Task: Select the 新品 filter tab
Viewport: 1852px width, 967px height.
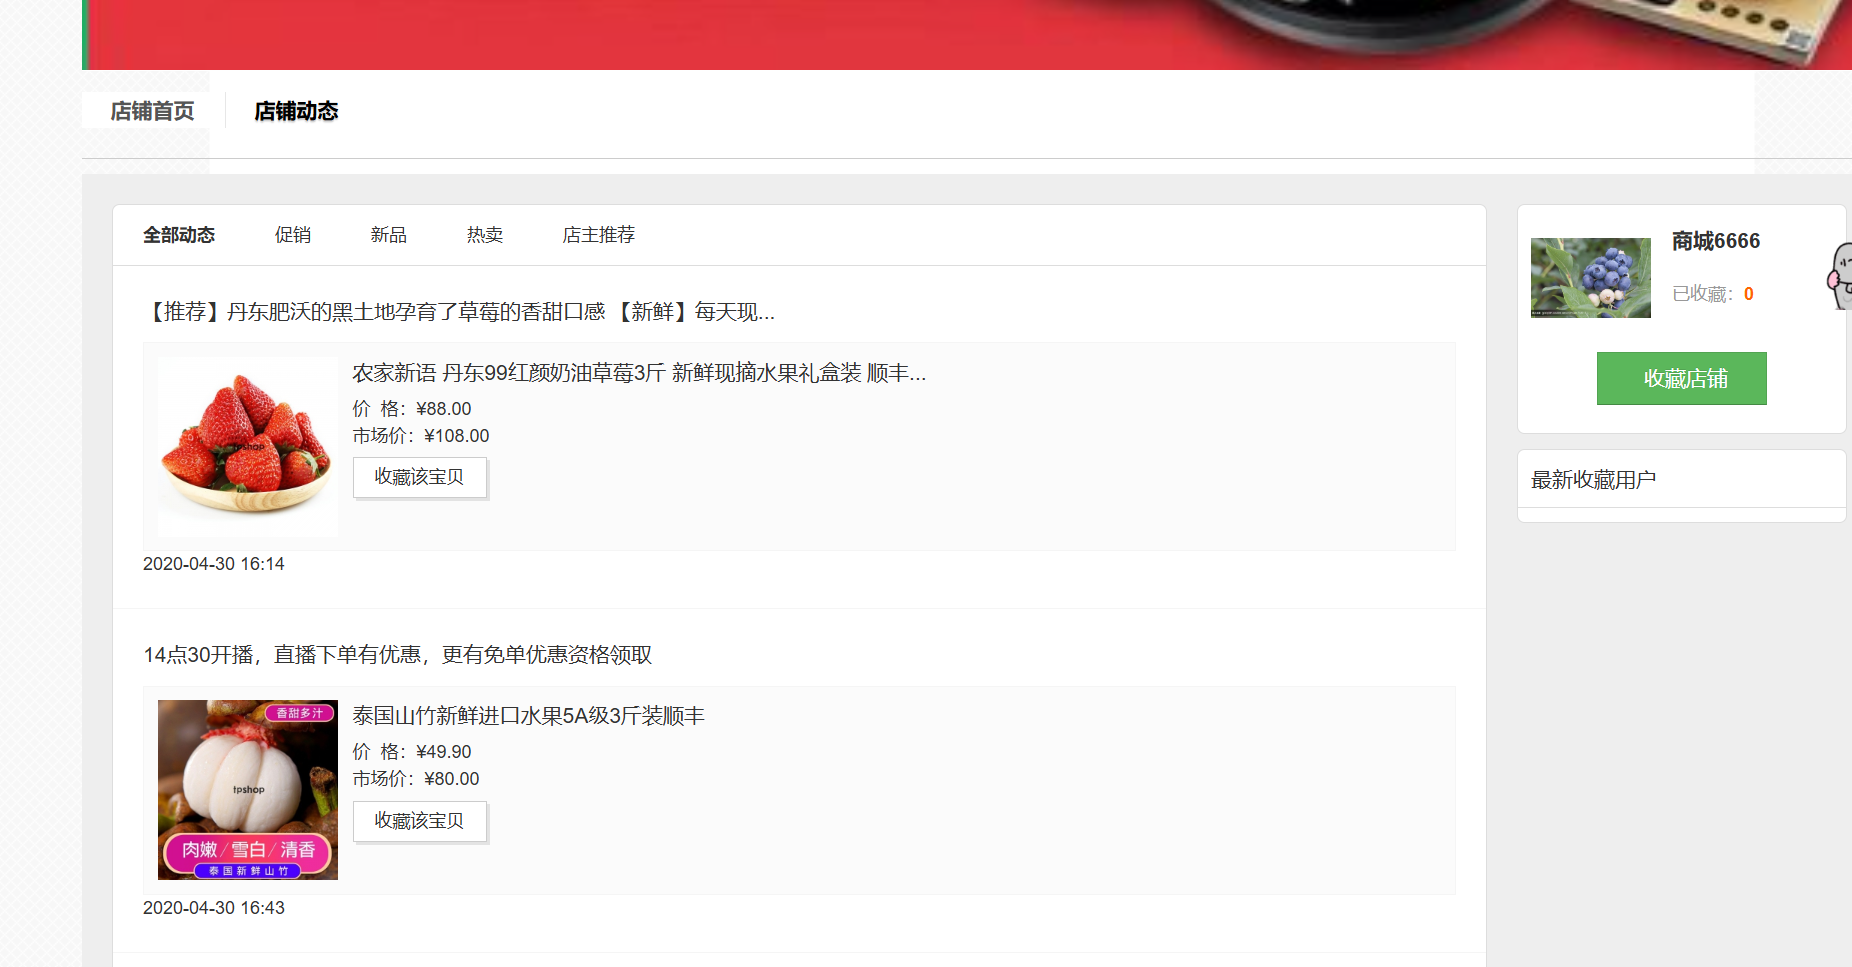Action: tap(389, 235)
